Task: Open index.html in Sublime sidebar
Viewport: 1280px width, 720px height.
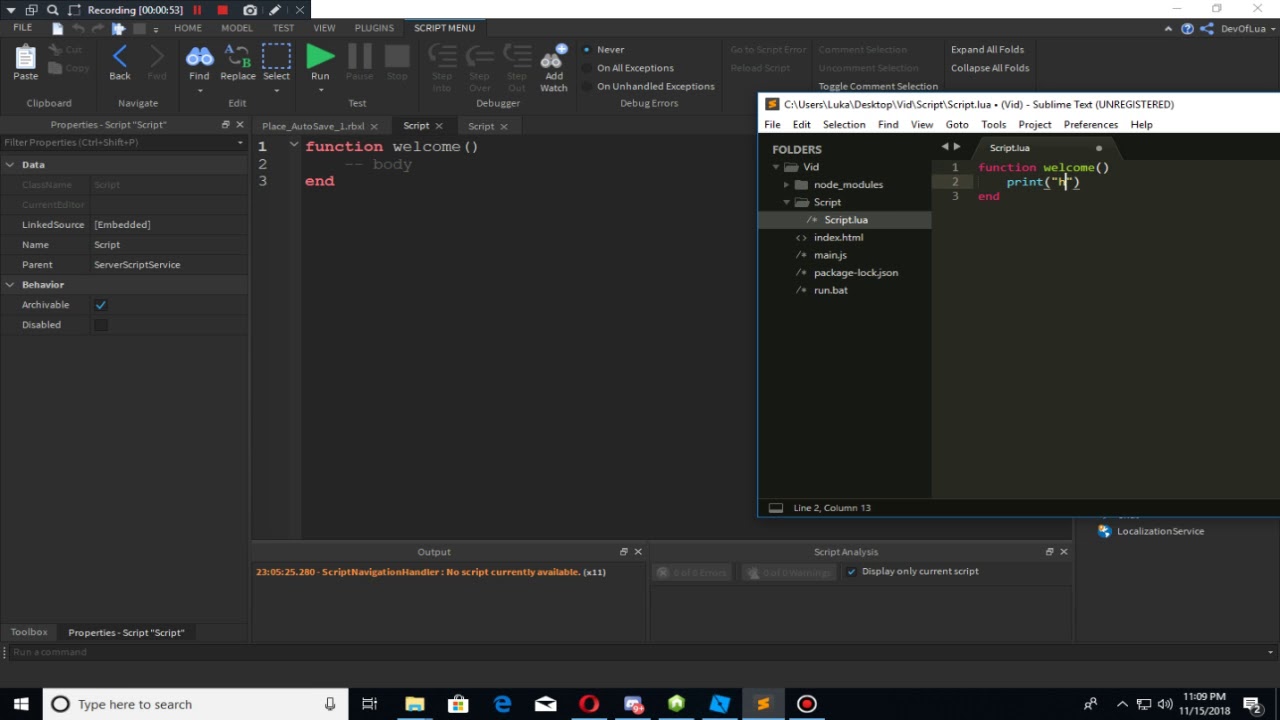Action: [838, 237]
